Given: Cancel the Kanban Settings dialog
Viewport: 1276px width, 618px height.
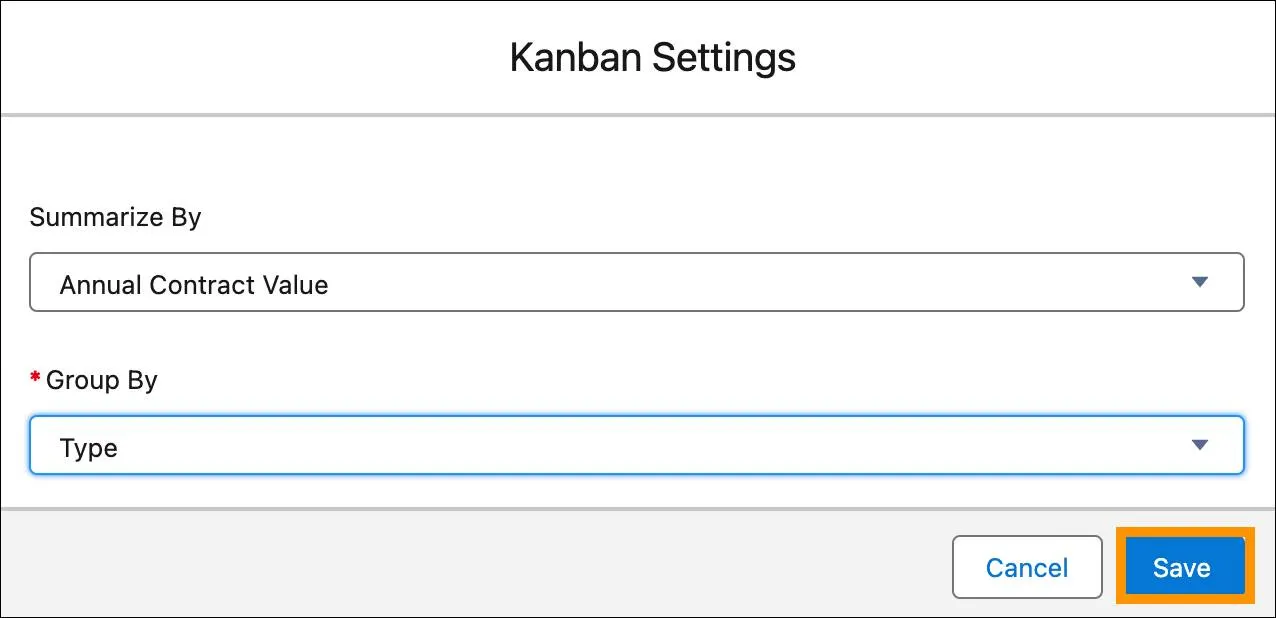Looking at the screenshot, I should pyautogui.click(x=1027, y=567).
